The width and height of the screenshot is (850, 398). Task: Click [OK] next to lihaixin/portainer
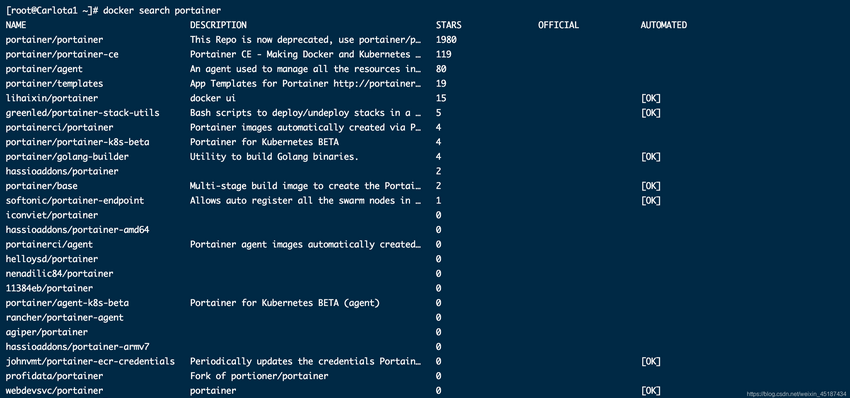click(x=651, y=98)
